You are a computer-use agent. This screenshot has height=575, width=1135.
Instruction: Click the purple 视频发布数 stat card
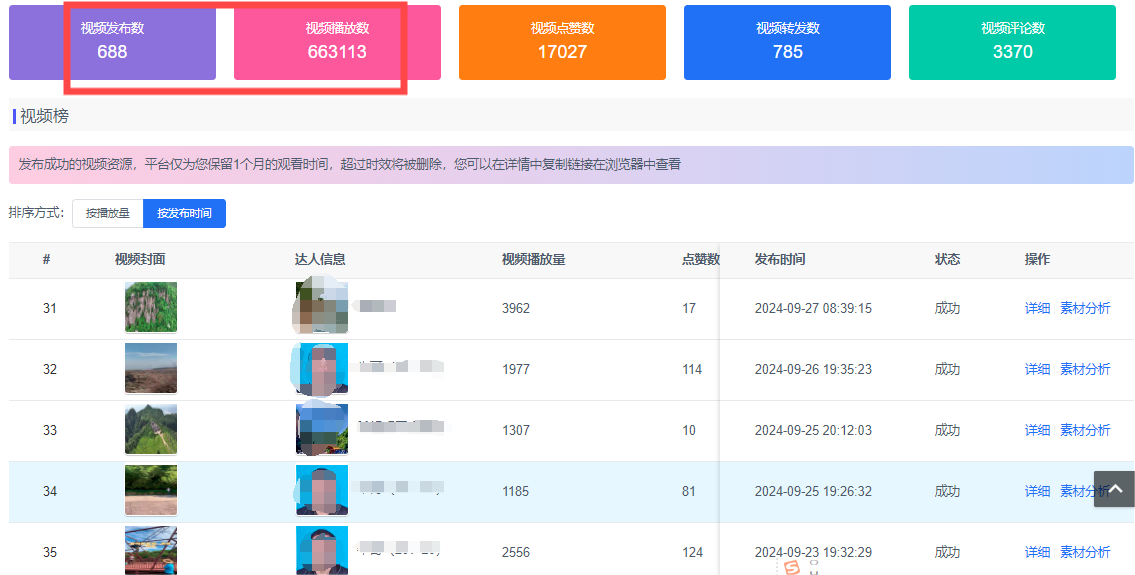(112, 42)
